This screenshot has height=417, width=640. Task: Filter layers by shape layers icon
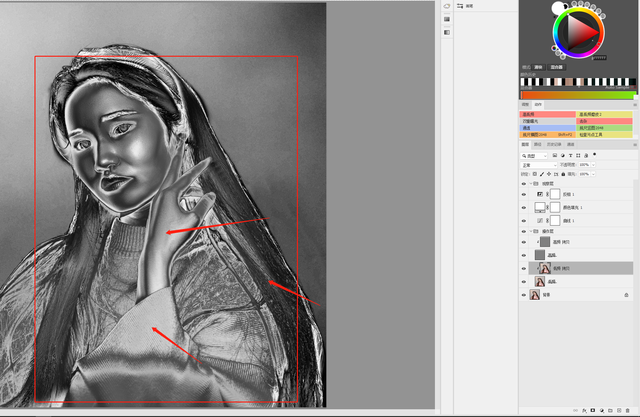coord(578,155)
